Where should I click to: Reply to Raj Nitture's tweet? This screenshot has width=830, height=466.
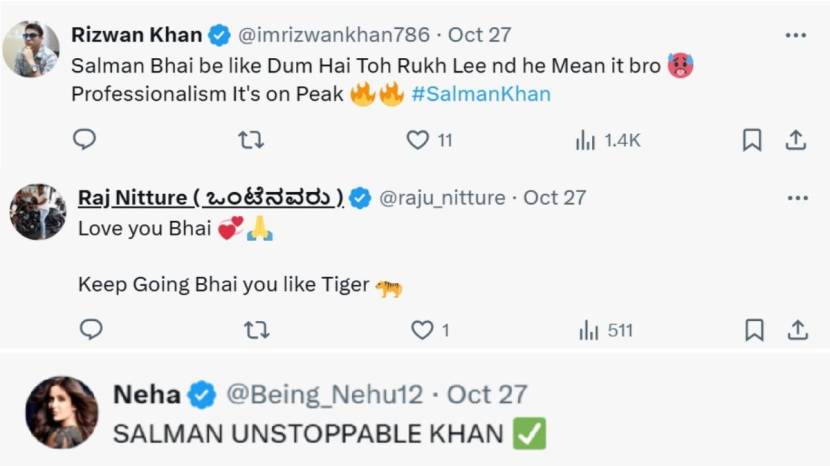(90, 330)
